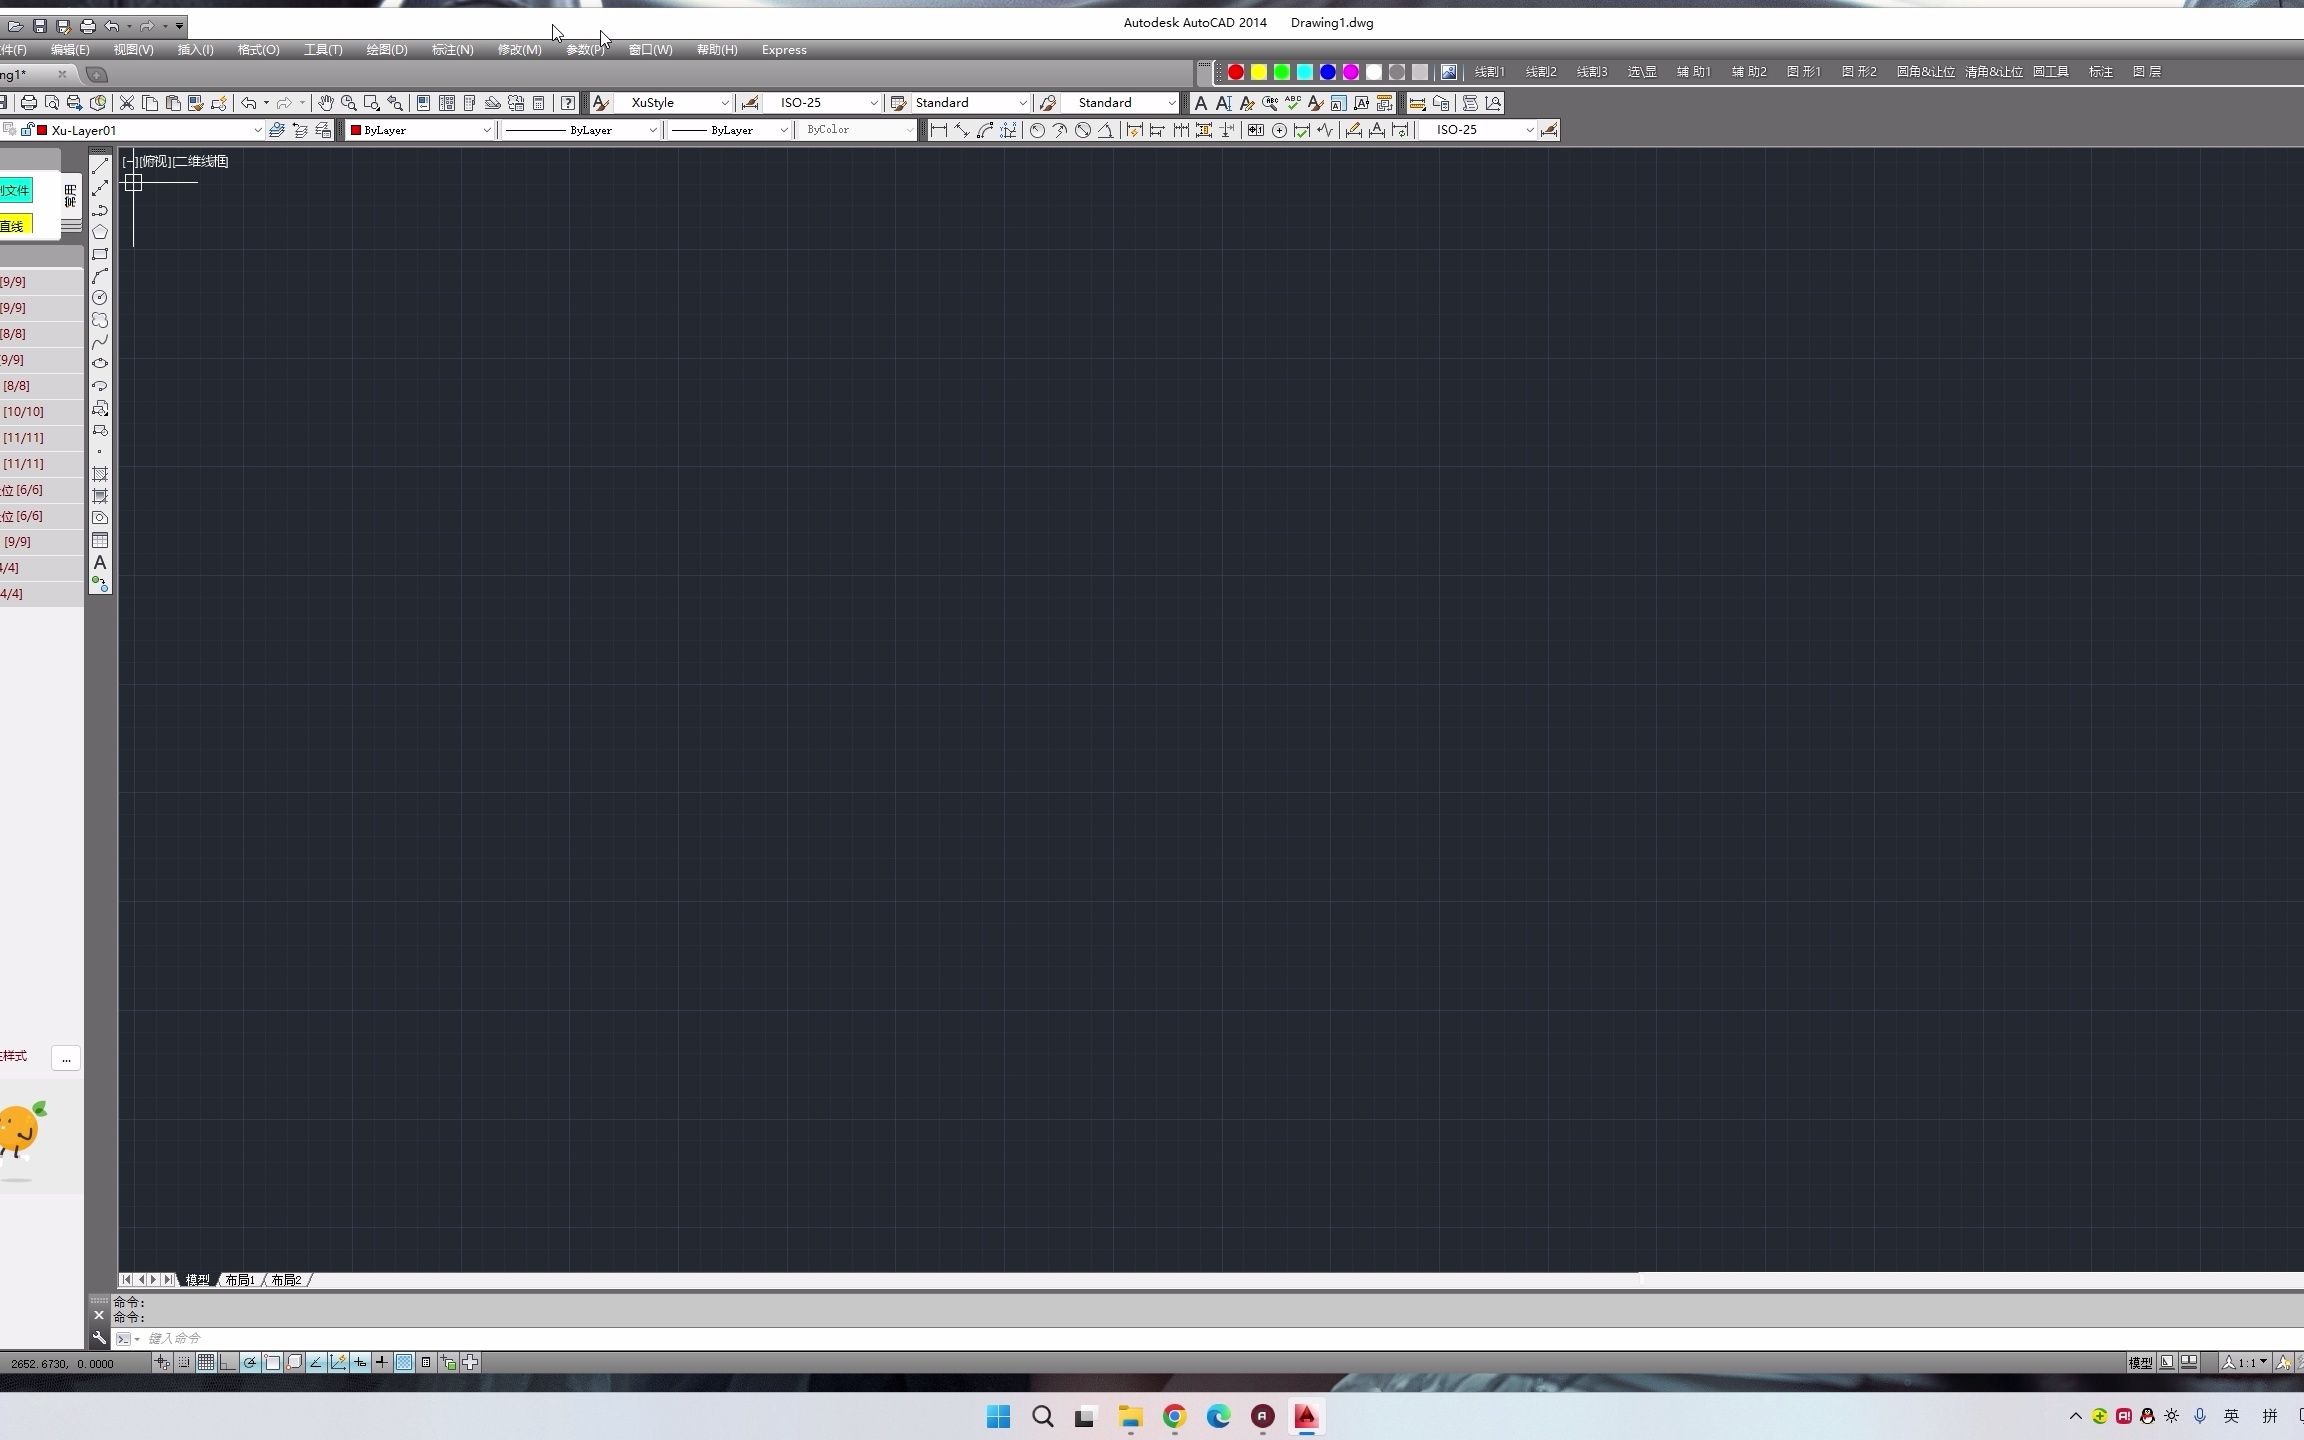Click the Undo arrow in the standard toolbar
Screen dimensions: 2304x1440
tap(248, 103)
